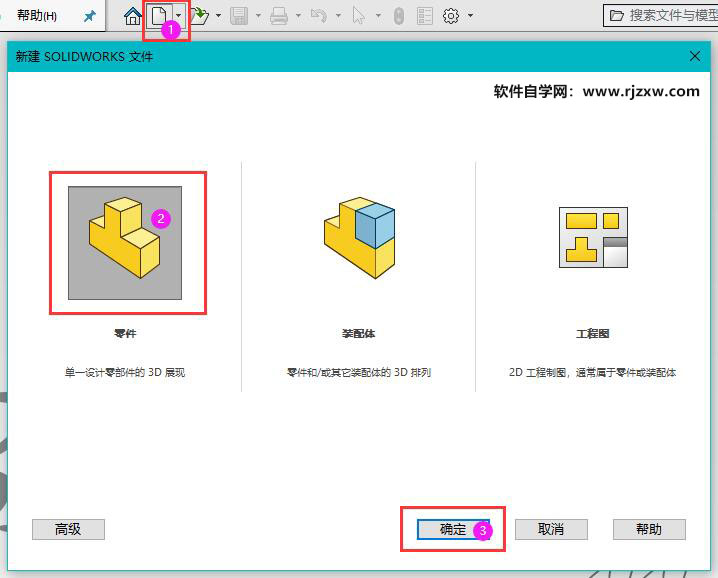718x578 pixels.
Task: Expand the Select tool dropdown arrow
Action: [378, 16]
